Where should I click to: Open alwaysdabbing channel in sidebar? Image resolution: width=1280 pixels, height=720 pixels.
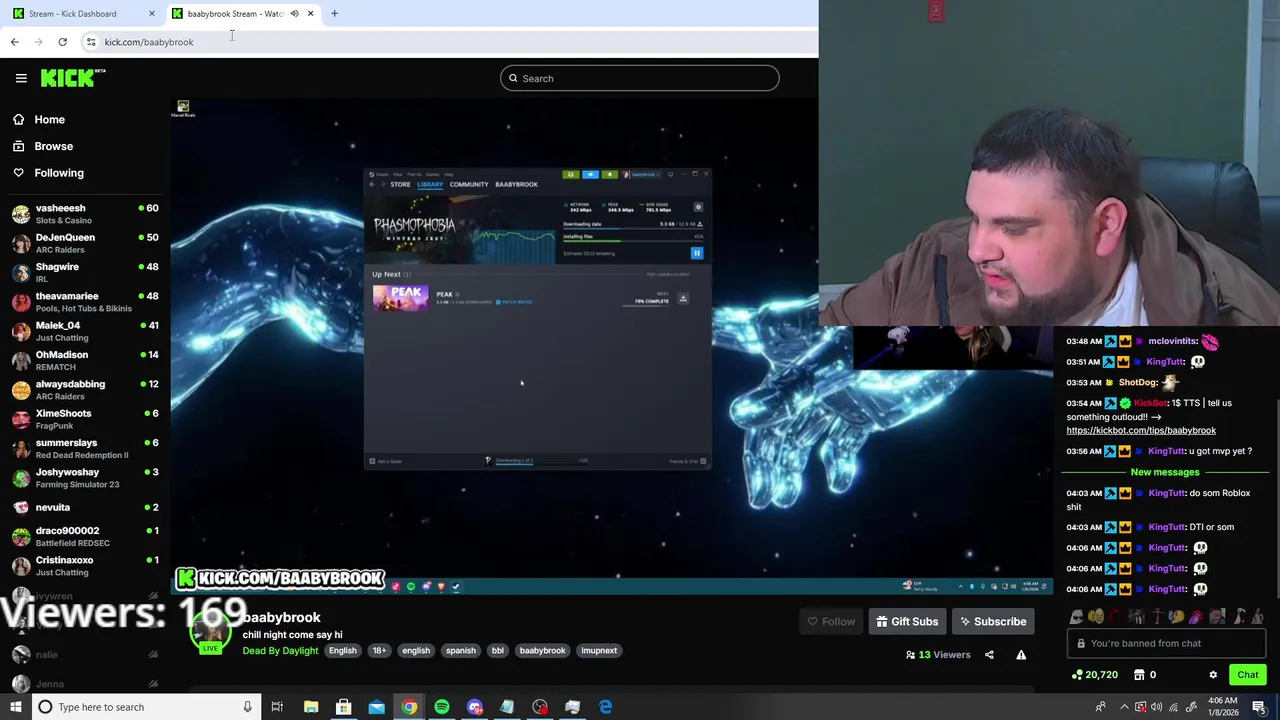click(x=85, y=390)
